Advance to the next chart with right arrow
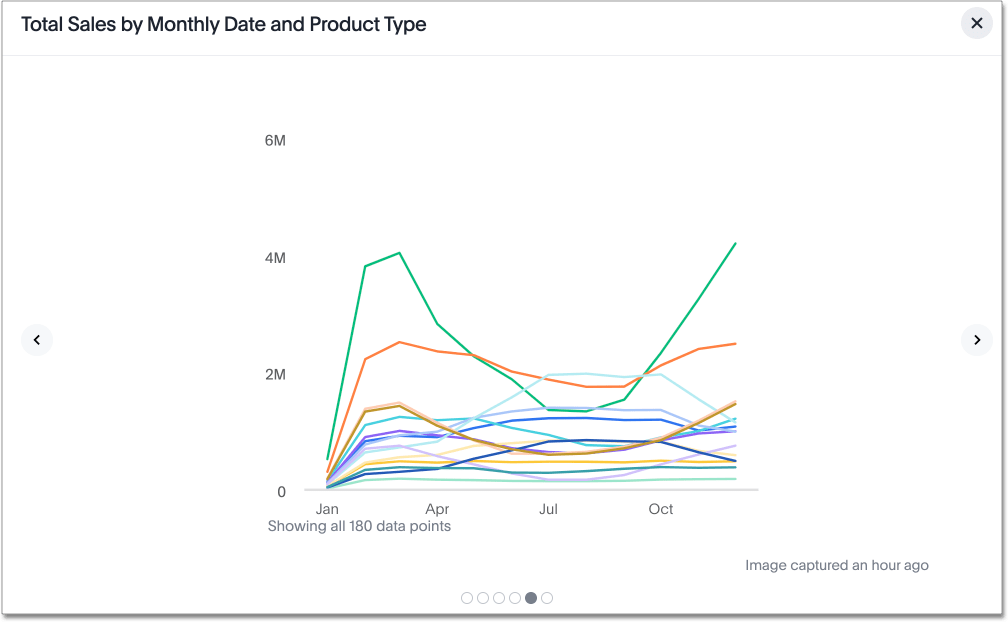Viewport: 1008px width, 622px height. point(976,340)
